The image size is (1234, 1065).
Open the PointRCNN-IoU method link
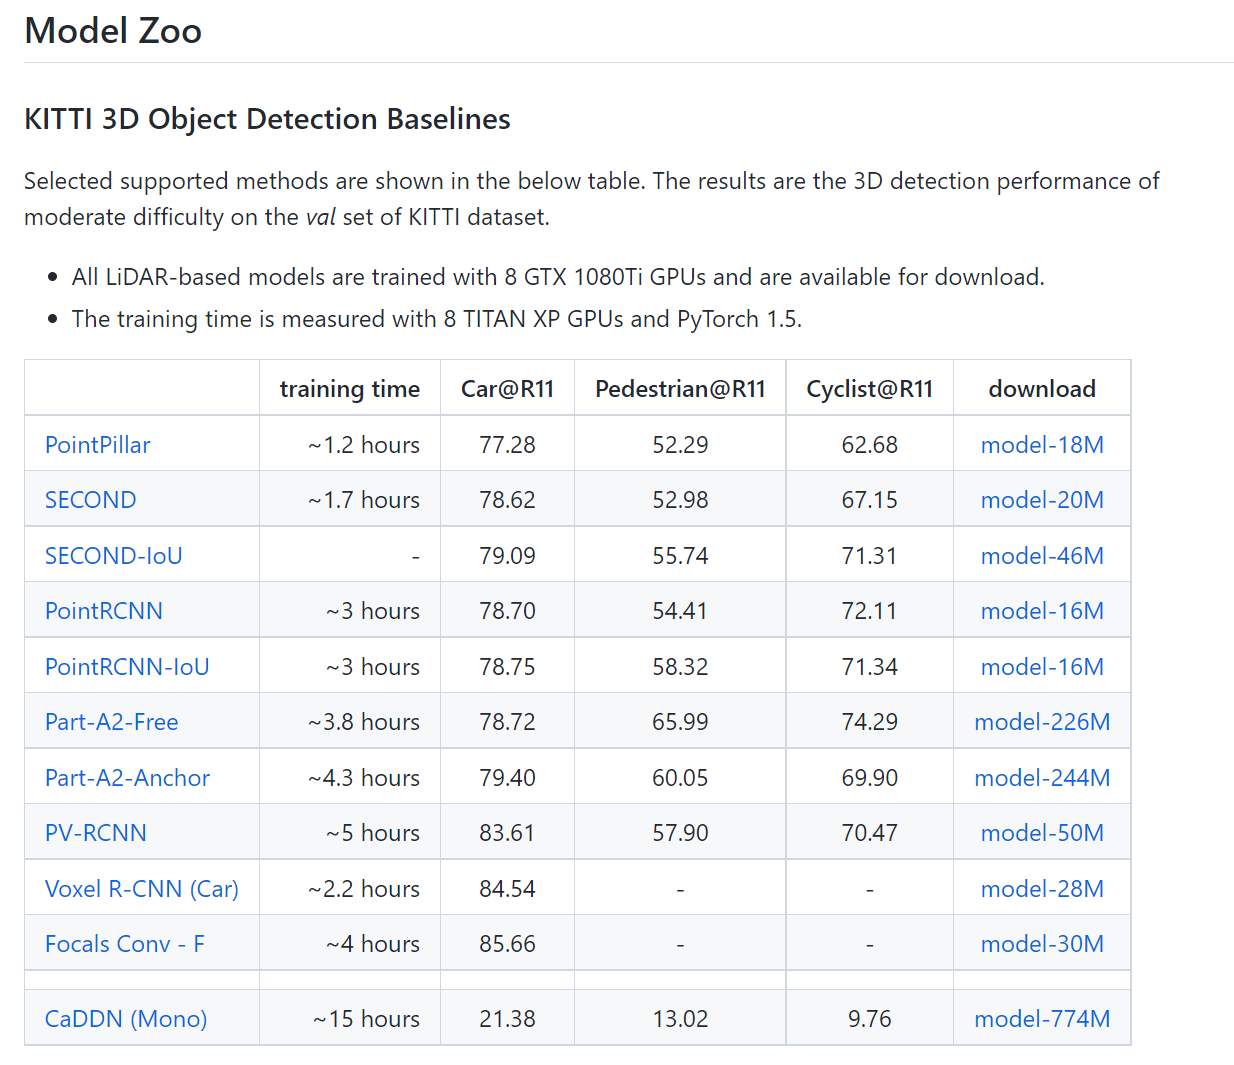click(x=127, y=667)
